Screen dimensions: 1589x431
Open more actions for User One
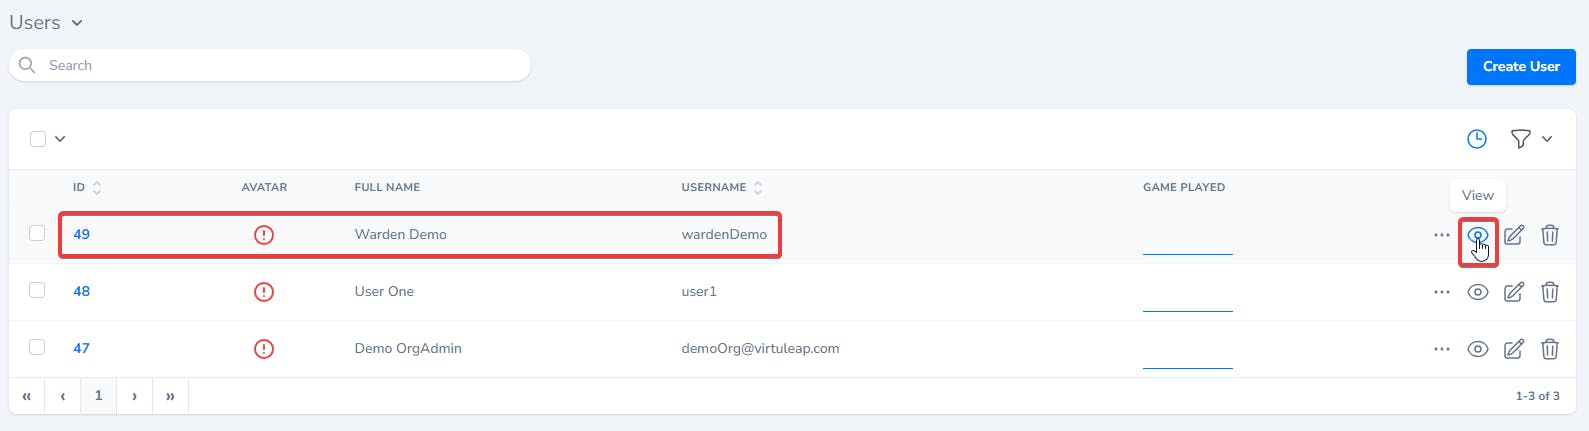click(x=1441, y=292)
